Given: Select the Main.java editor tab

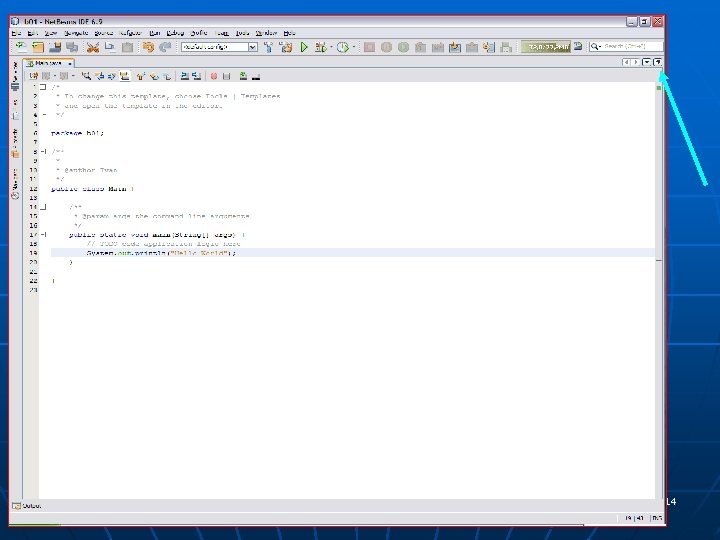Looking at the screenshot, I should (48, 63).
